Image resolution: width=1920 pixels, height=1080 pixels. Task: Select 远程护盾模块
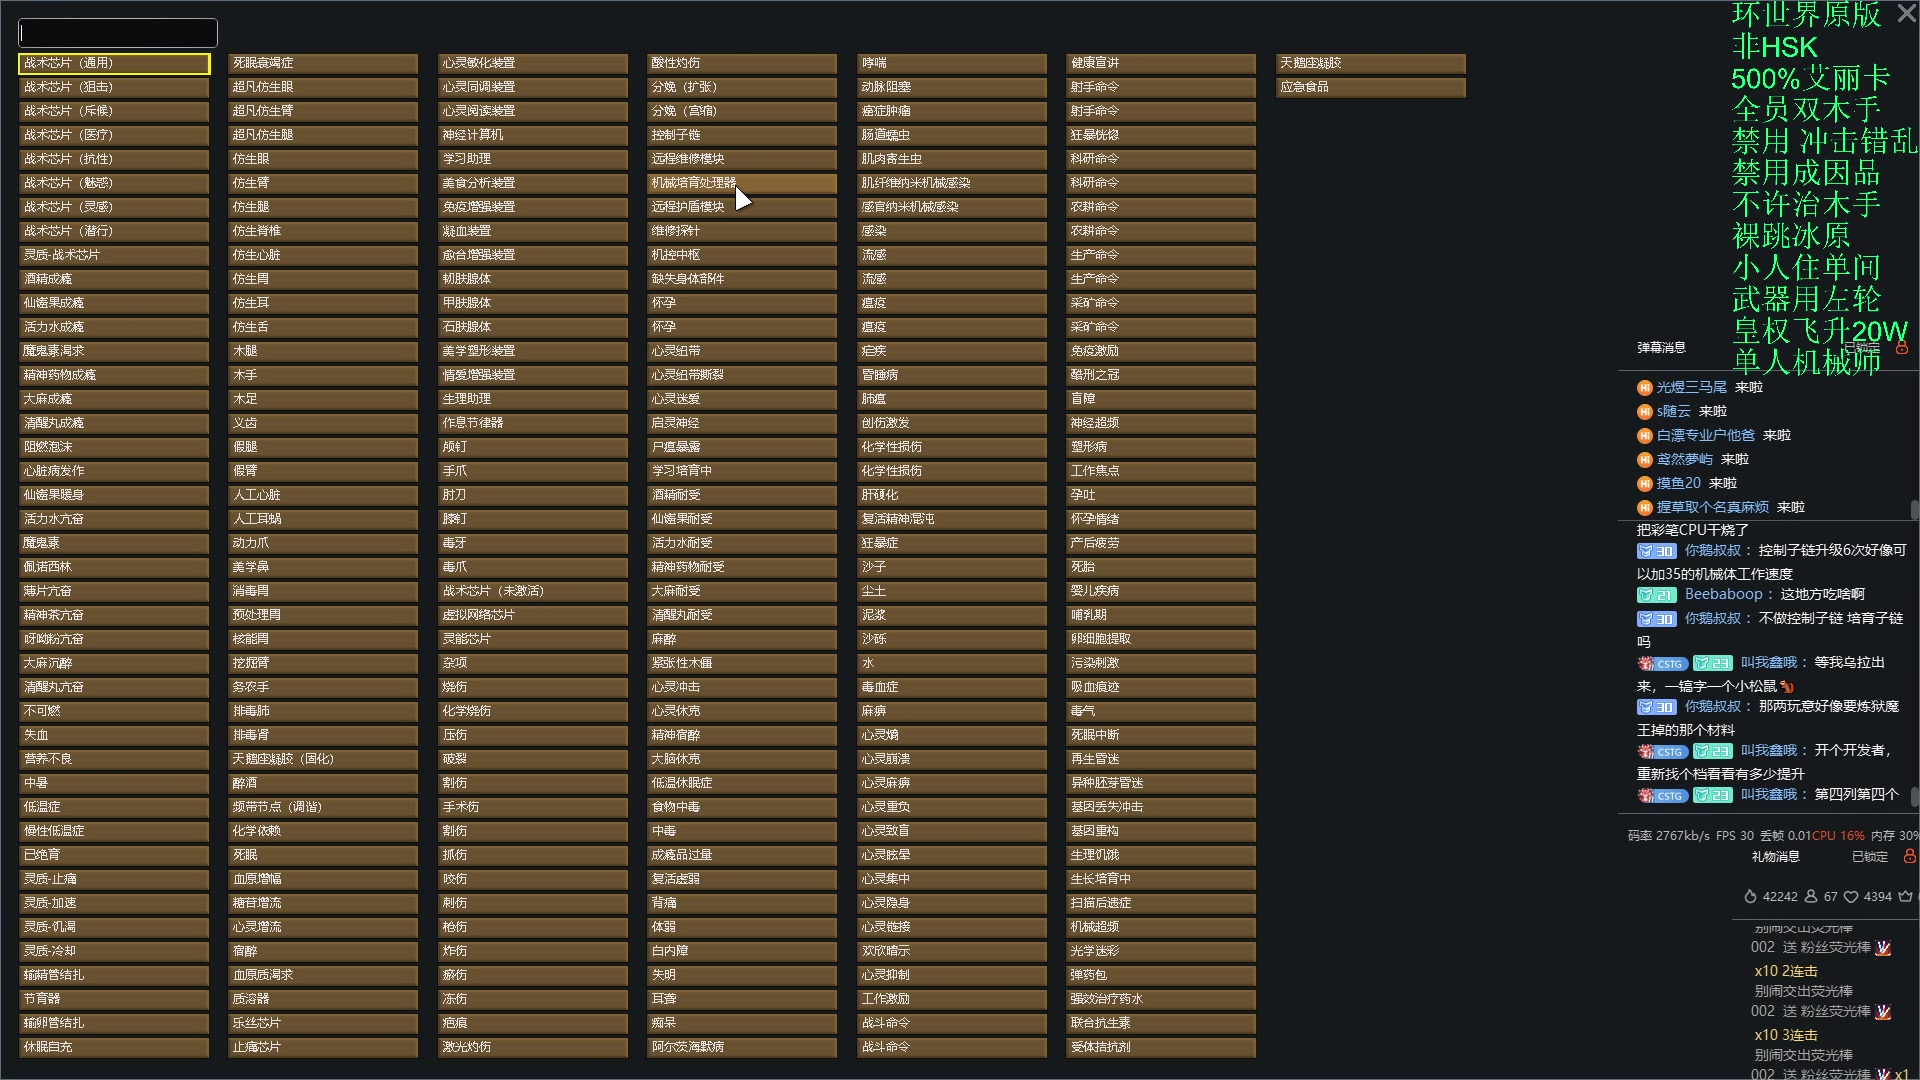coord(742,207)
